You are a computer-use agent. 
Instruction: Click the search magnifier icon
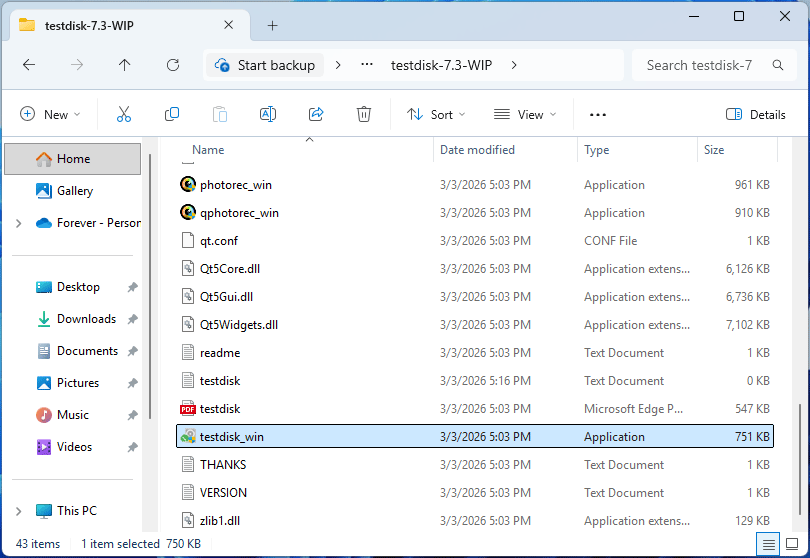777,65
